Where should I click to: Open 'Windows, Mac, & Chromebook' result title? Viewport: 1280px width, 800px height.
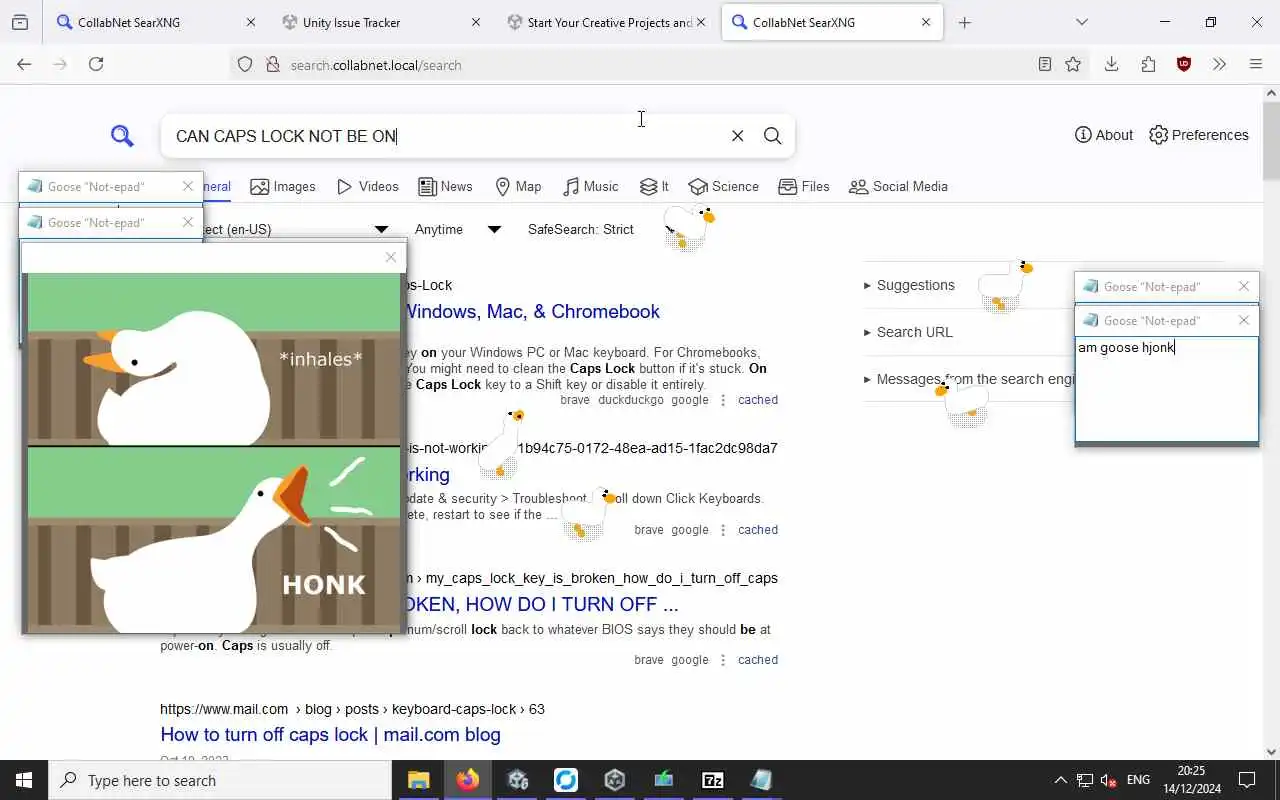point(532,311)
